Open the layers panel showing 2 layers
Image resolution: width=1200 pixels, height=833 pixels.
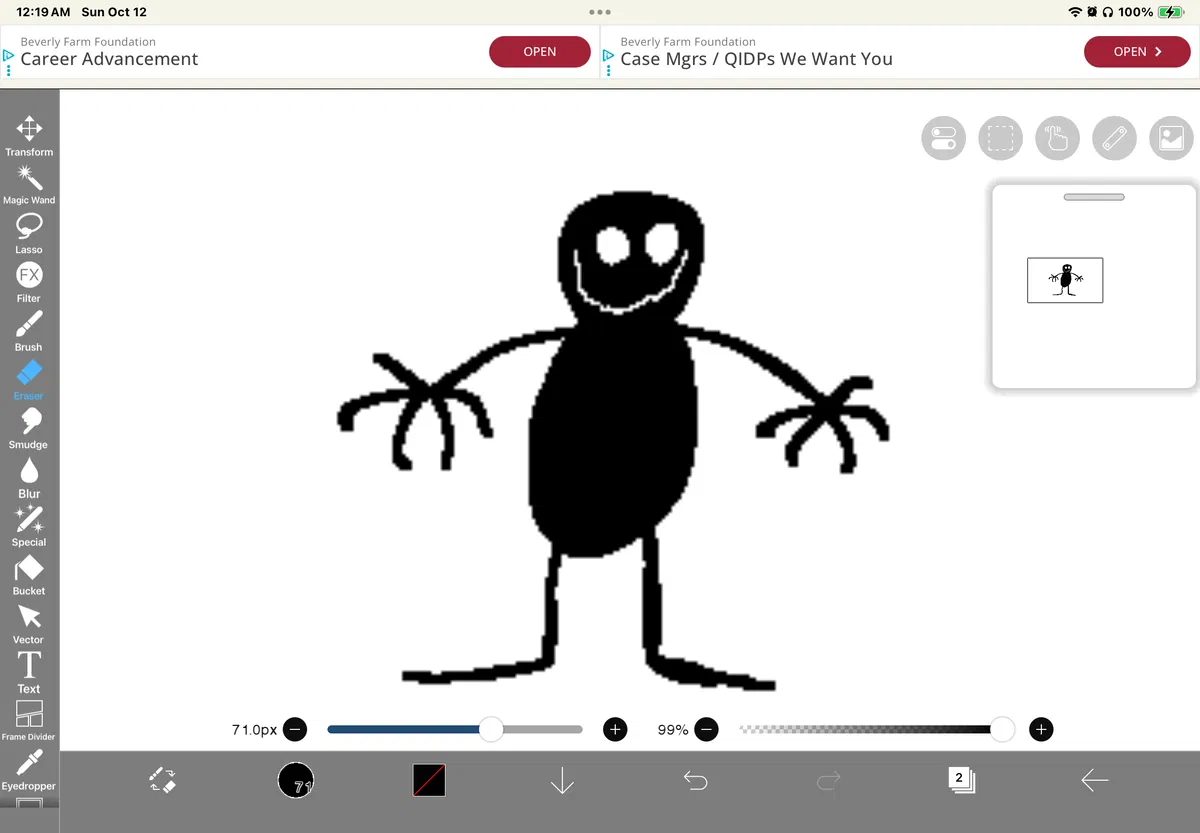coord(961,780)
